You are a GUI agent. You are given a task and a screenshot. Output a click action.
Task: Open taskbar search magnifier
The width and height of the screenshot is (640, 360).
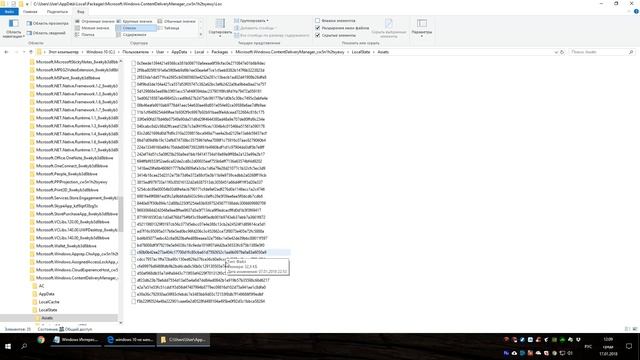pos(24,346)
